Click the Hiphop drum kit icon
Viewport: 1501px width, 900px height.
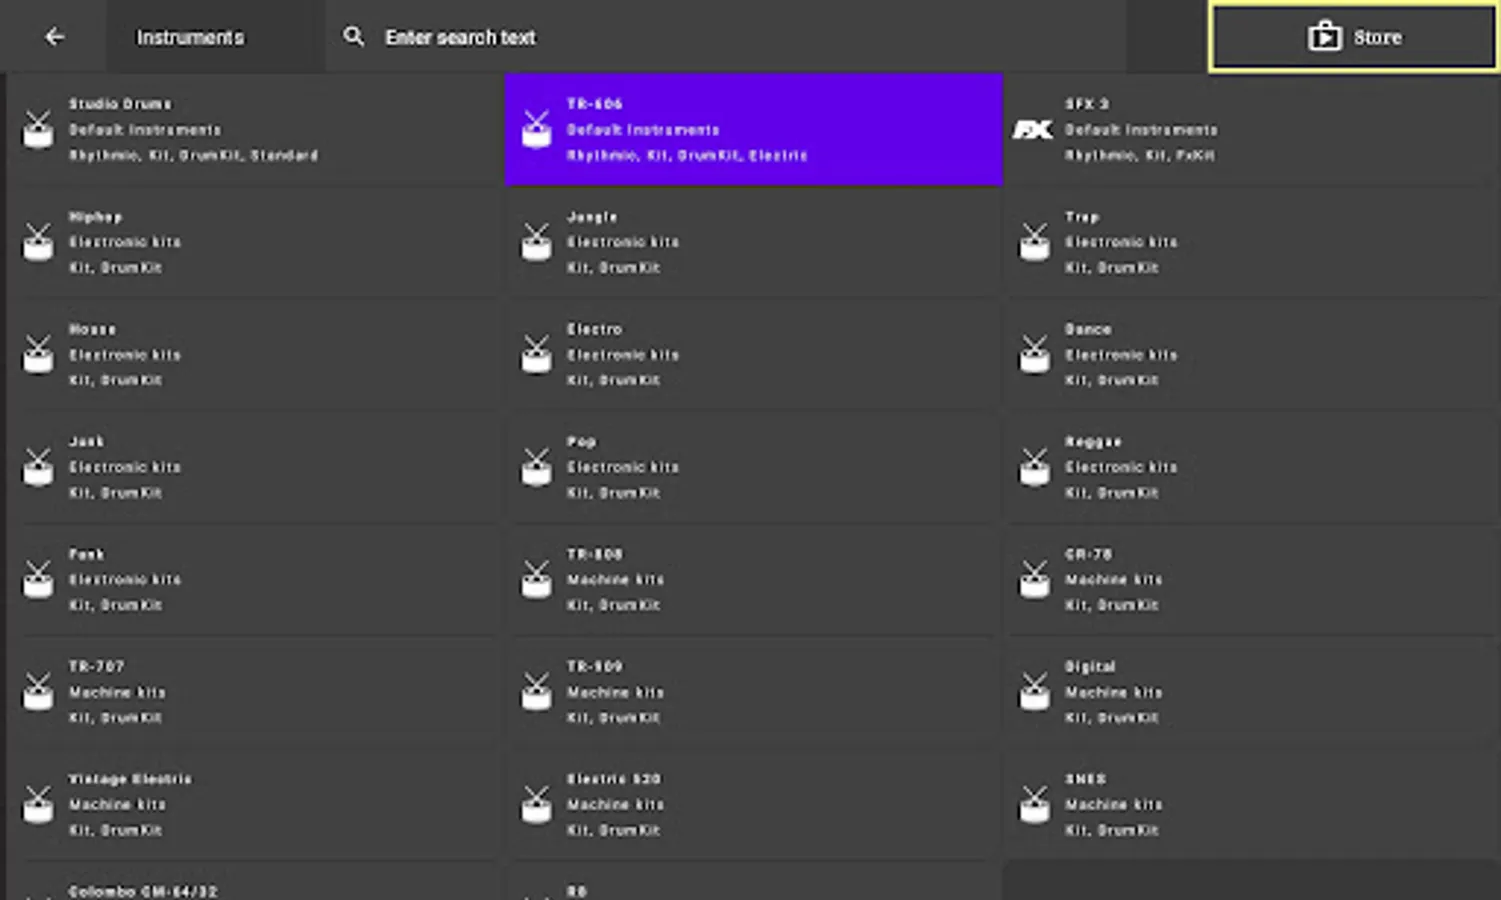[38, 243]
